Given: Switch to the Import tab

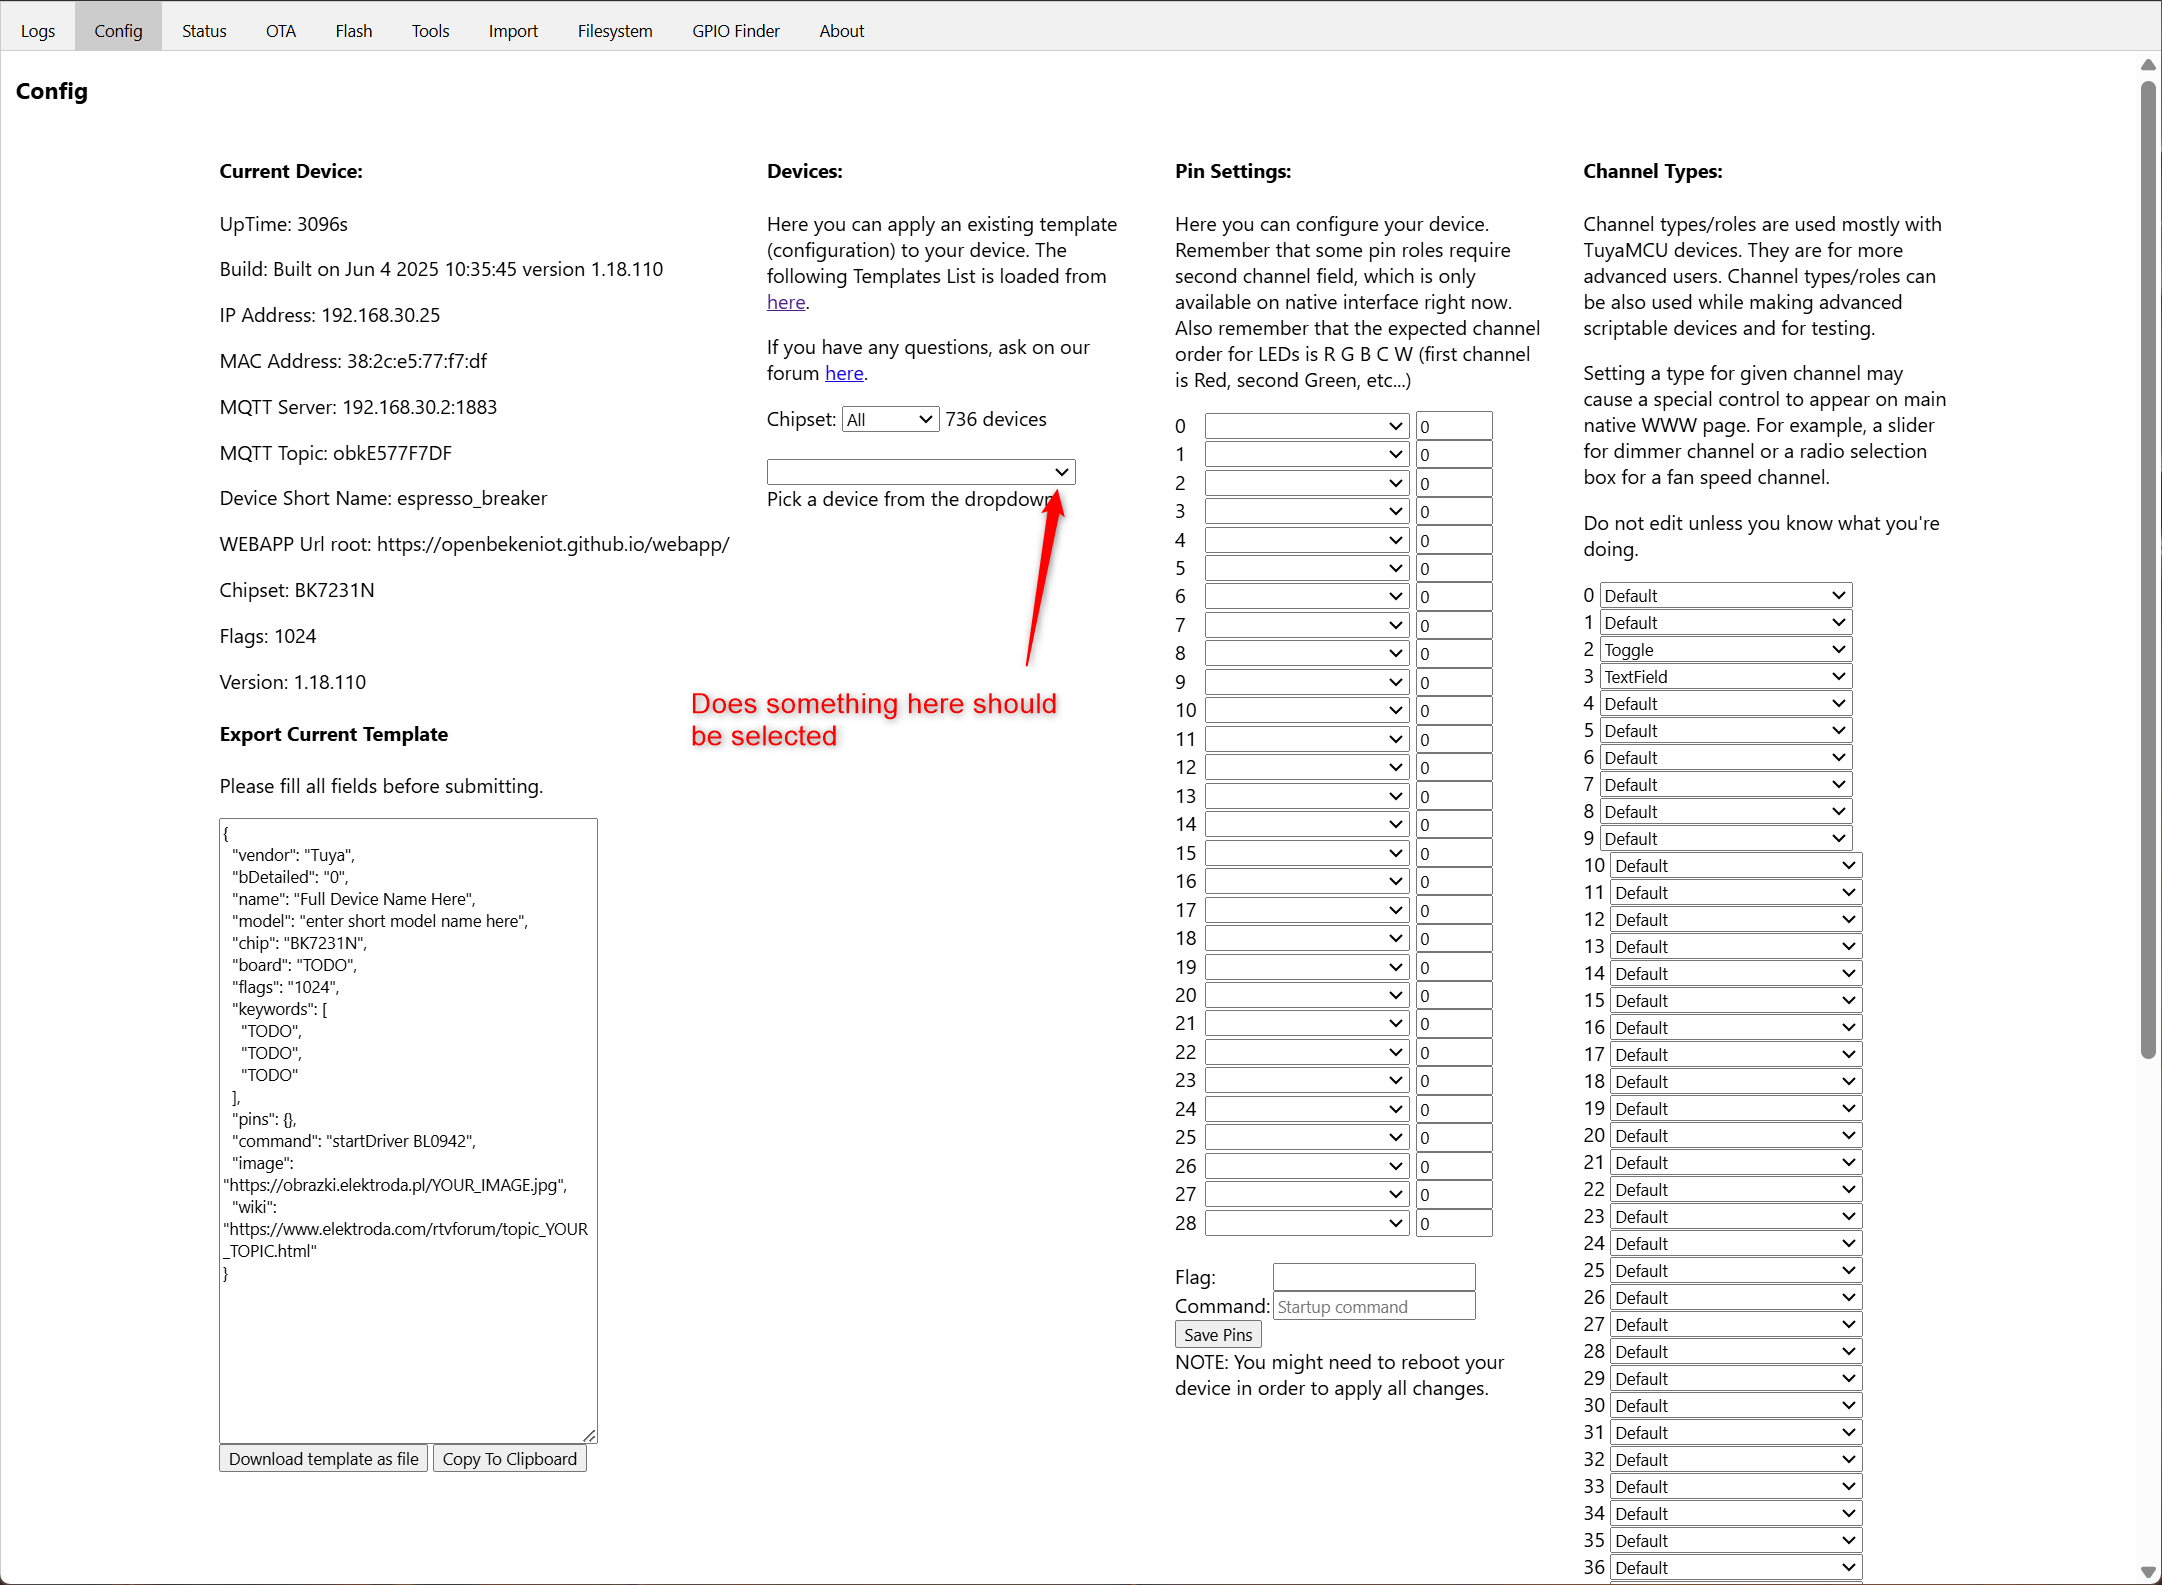Looking at the screenshot, I should (x=513, y=30).
